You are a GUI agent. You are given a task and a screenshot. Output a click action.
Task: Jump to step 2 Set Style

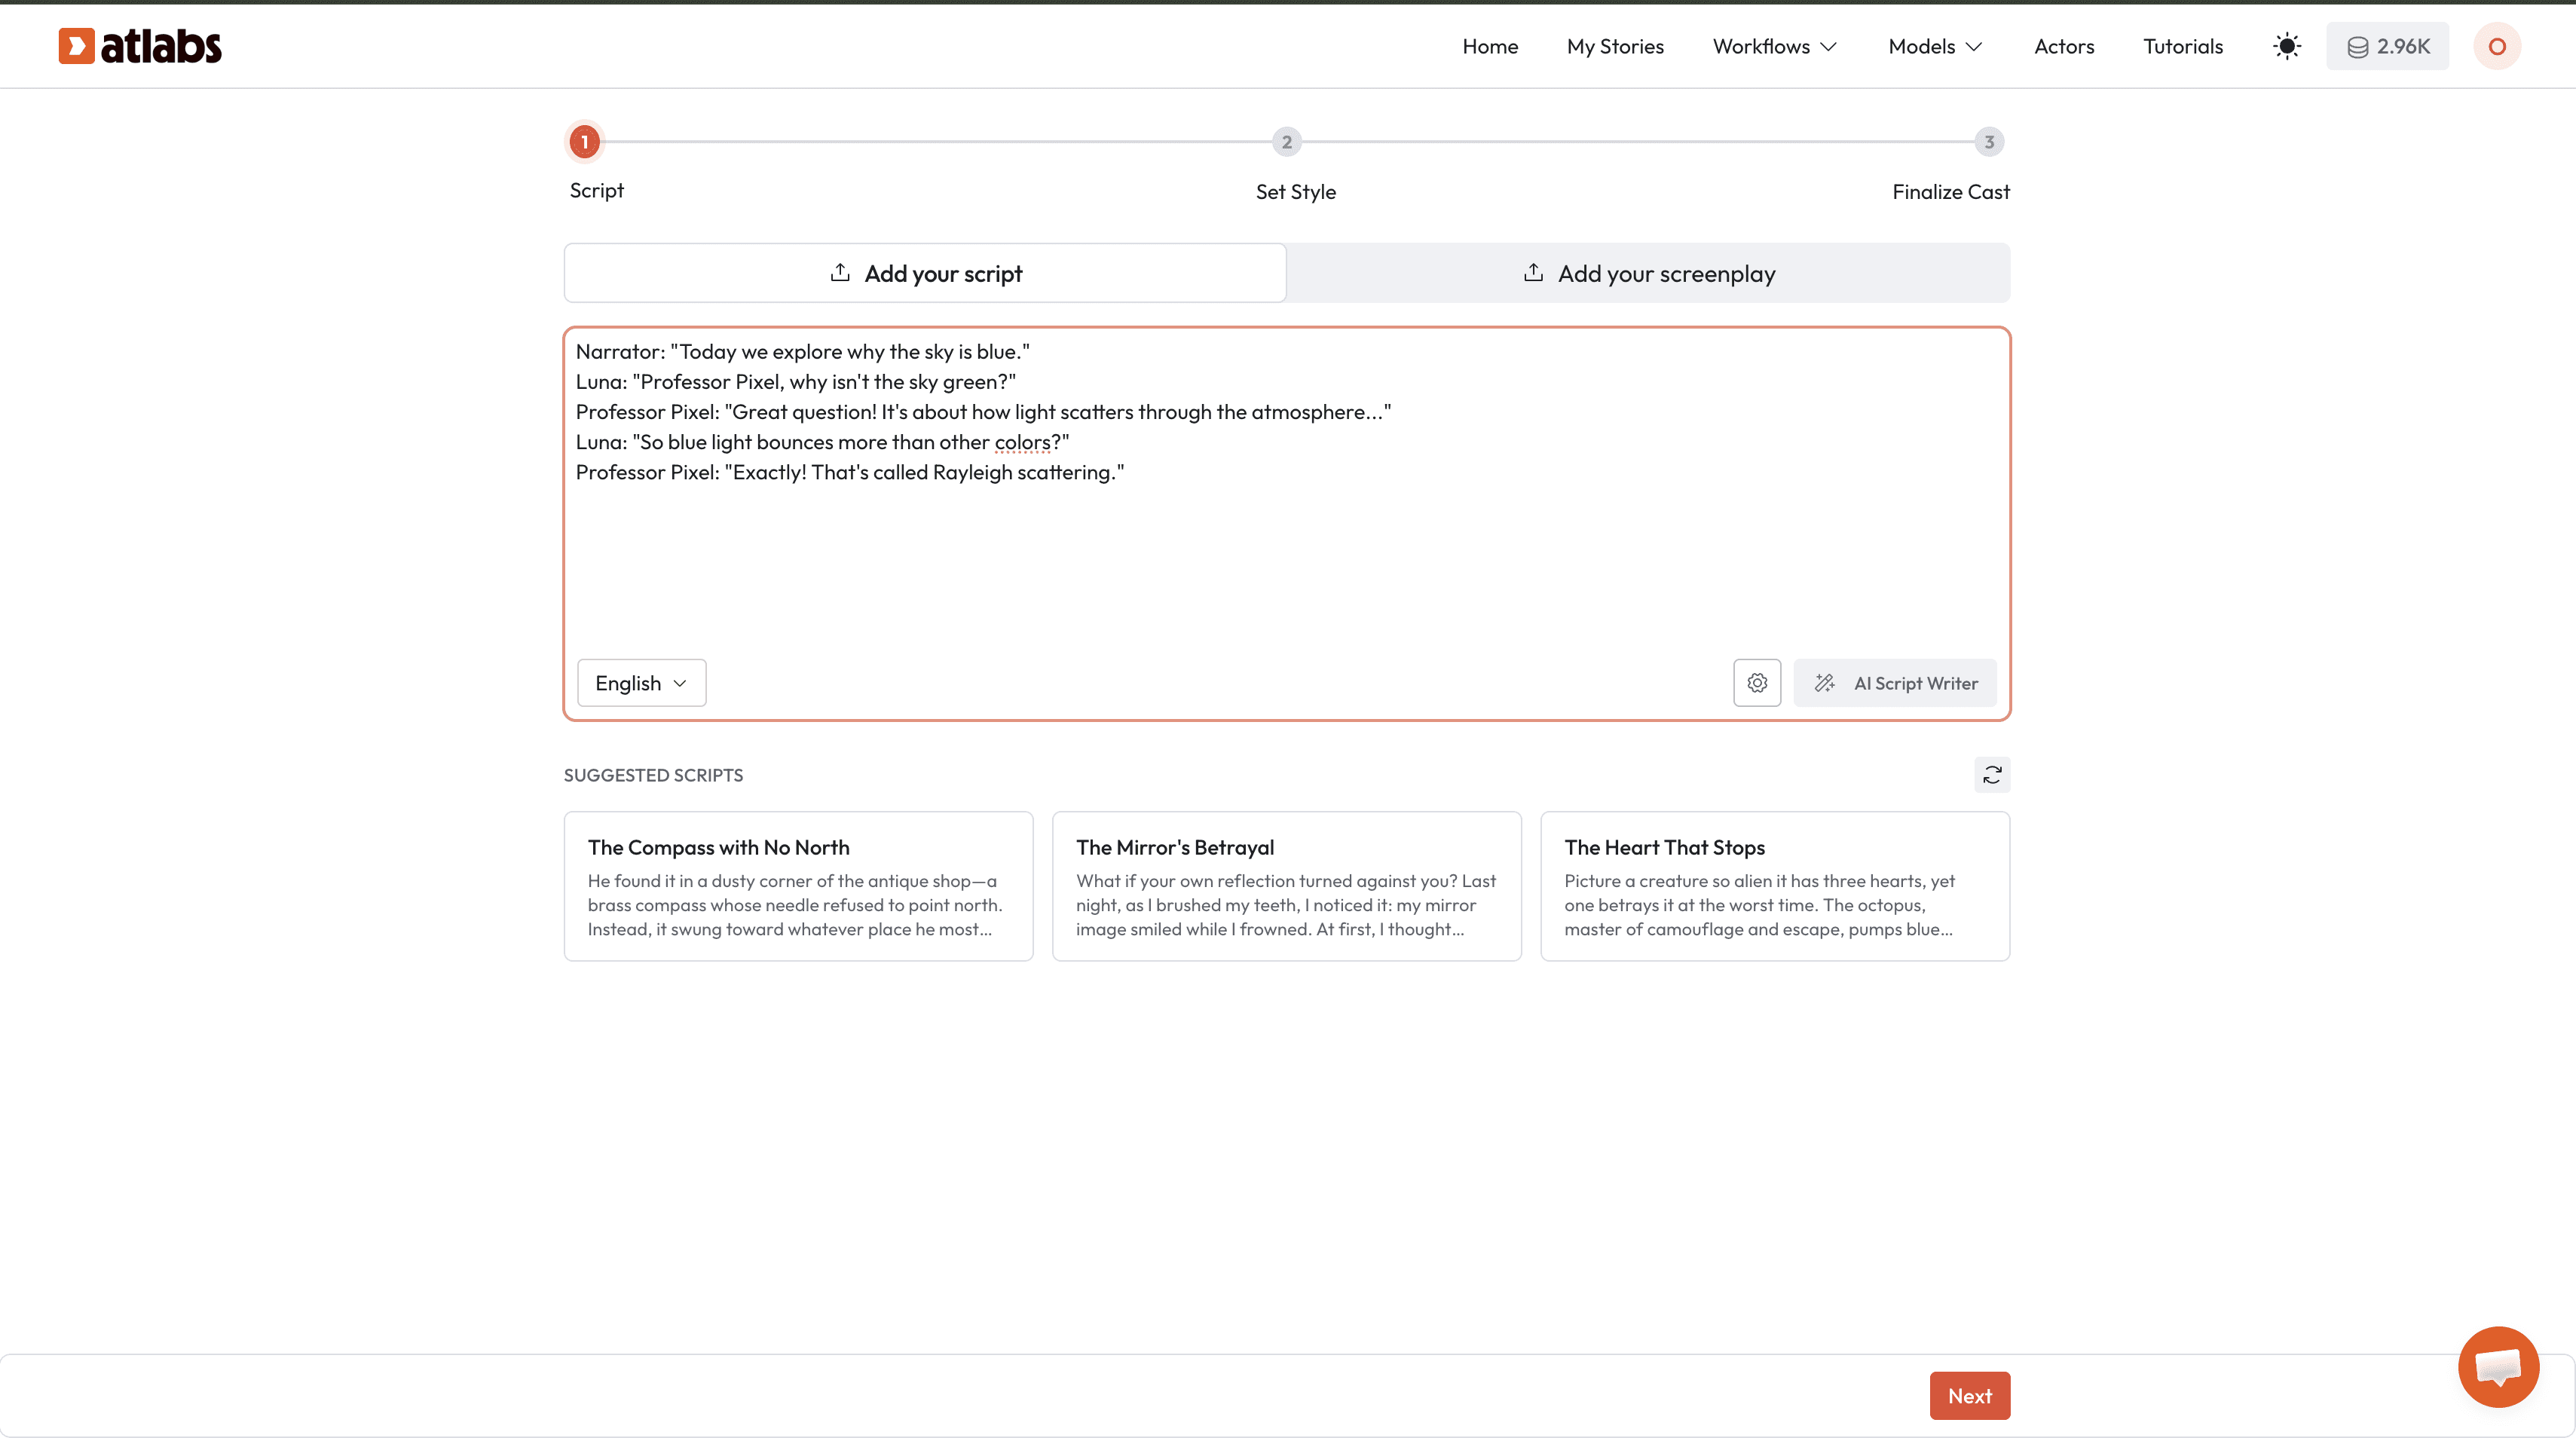coord(1286,142)
